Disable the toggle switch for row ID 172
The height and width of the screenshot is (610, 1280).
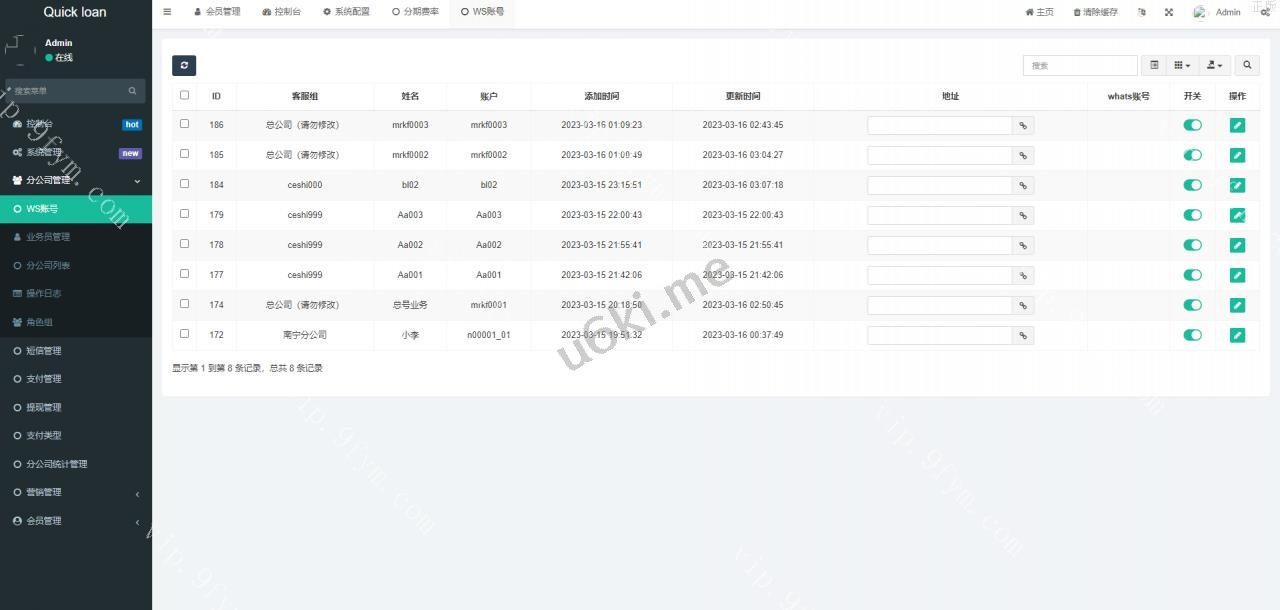coord(1192,335)
